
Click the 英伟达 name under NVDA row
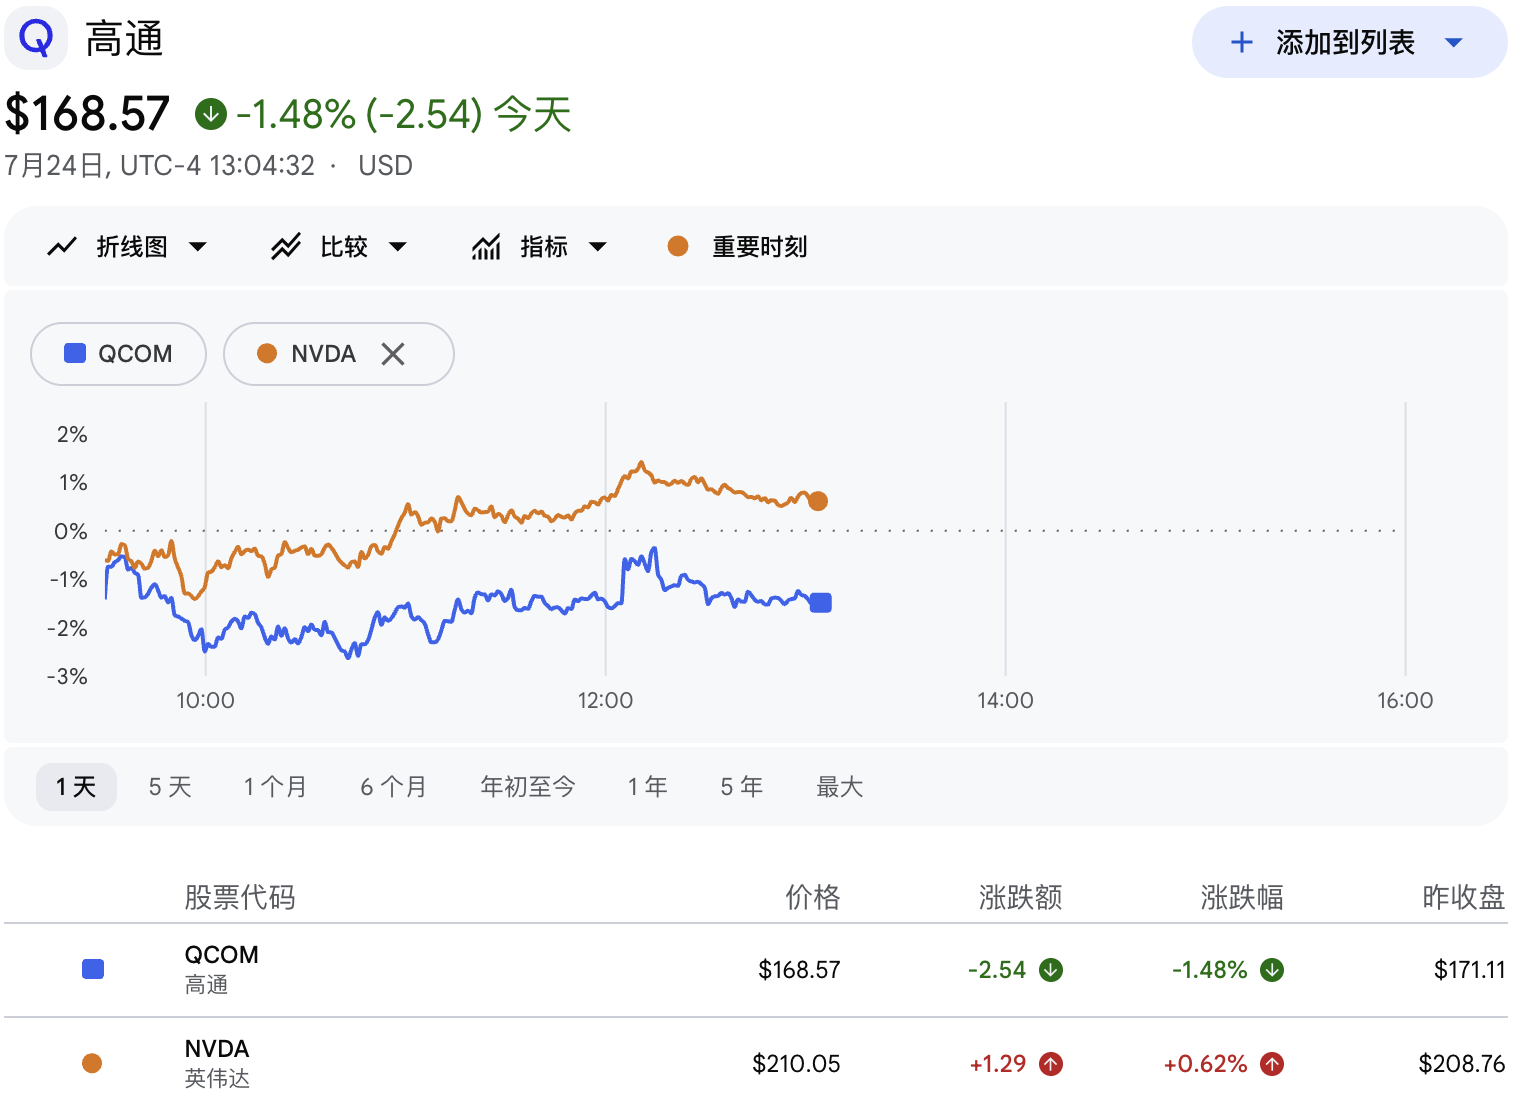(217, 1079)
